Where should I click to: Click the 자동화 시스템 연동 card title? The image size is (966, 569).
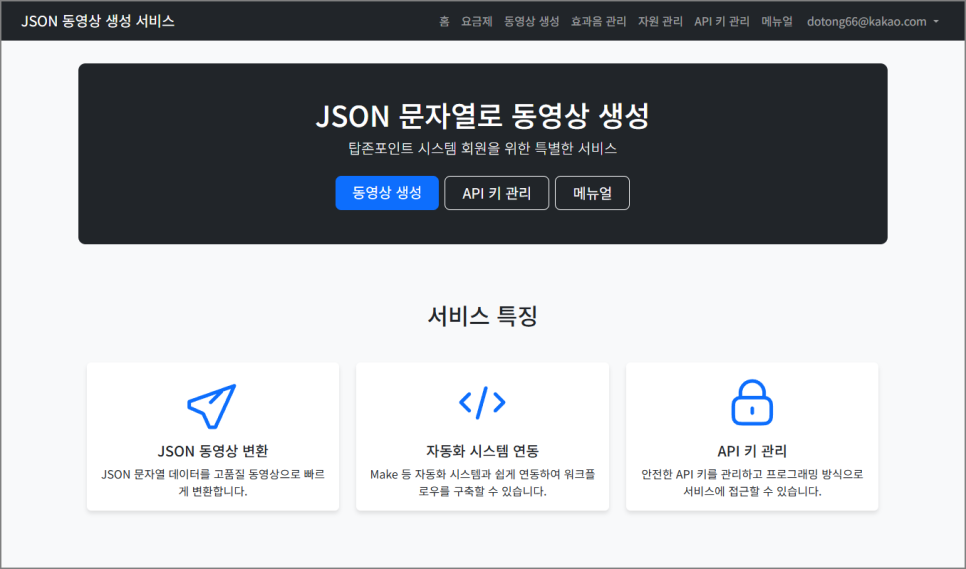(482, 451)
